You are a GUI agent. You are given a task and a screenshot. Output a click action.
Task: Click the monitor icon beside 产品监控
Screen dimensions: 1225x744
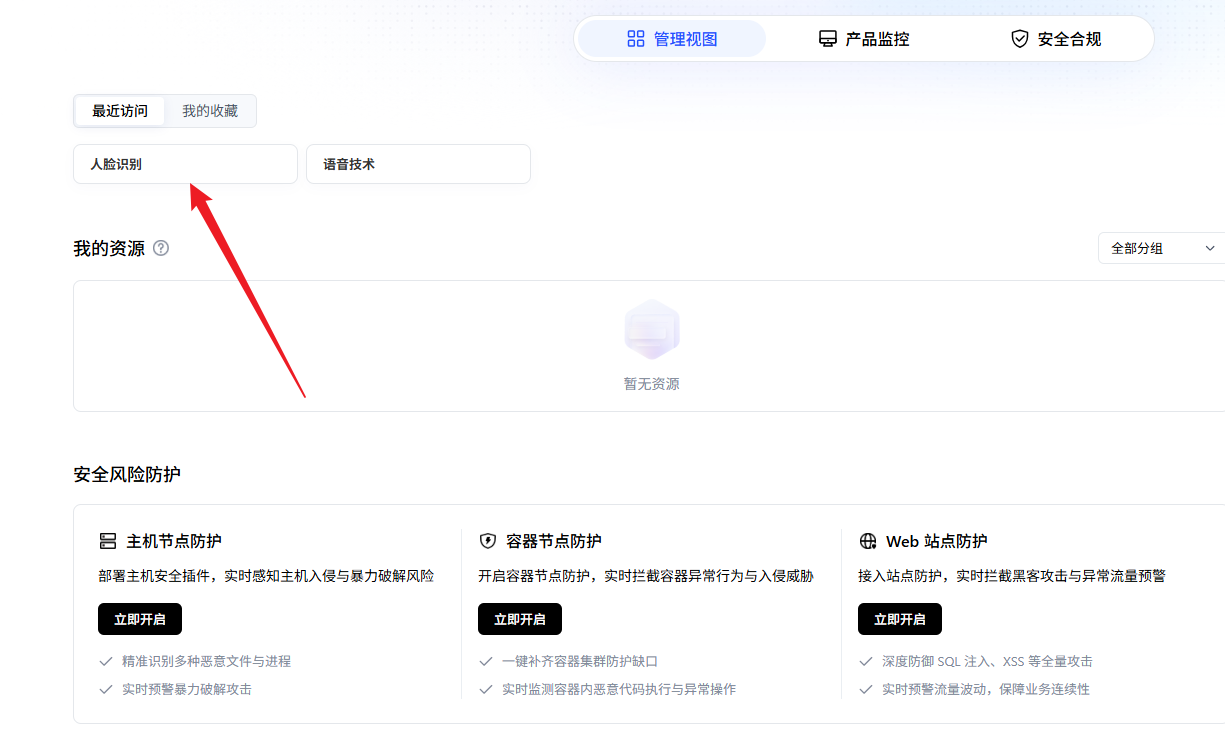tap(828, 39)
